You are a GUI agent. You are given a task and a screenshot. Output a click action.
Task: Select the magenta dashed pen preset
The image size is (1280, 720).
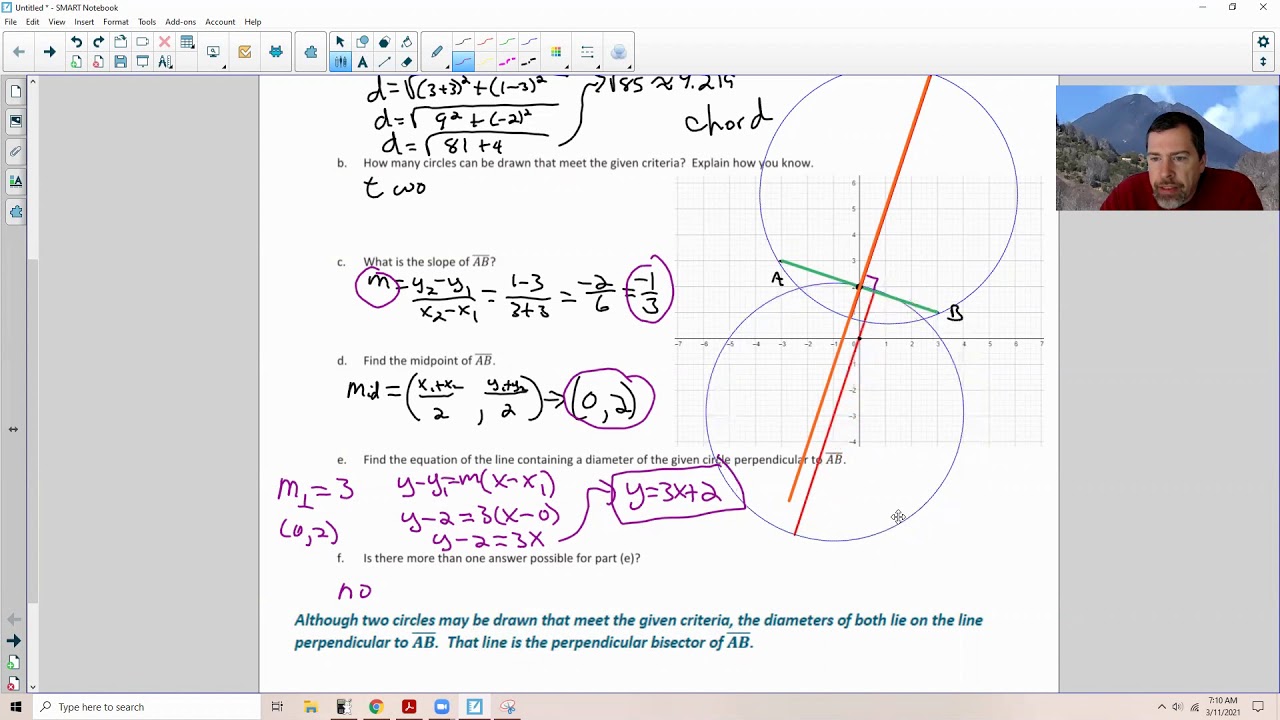(x=508, y=62)
